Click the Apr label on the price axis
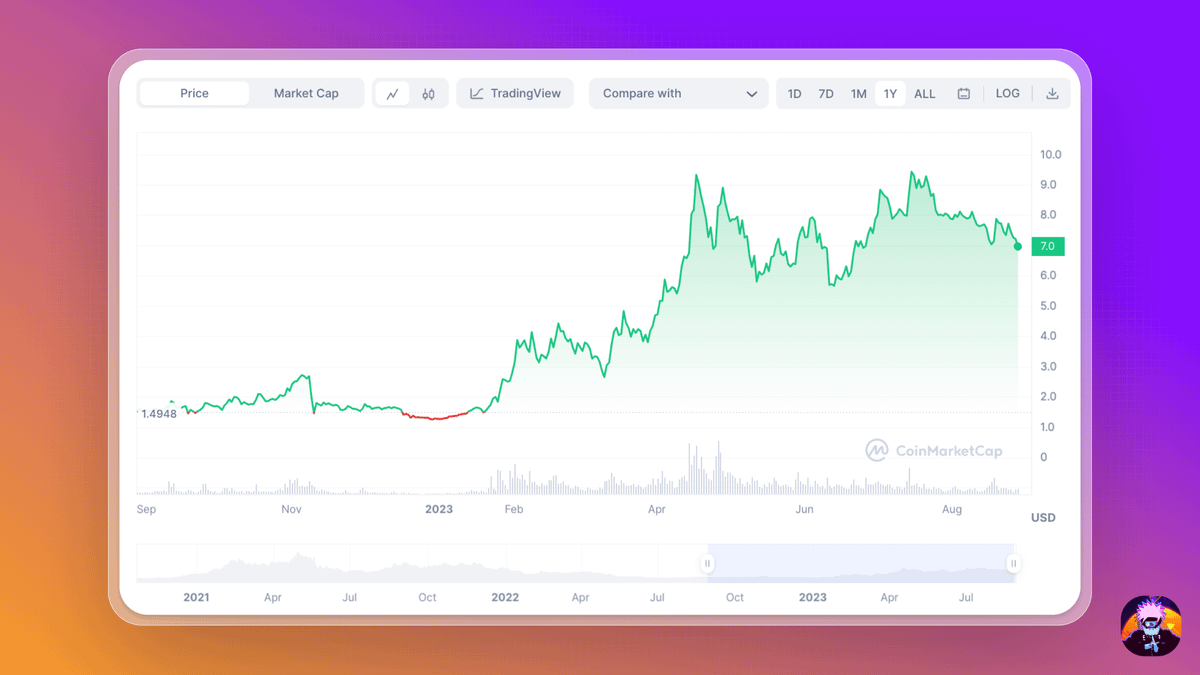Viewport: 1200px width, 675px height. (x=657, y=510)
